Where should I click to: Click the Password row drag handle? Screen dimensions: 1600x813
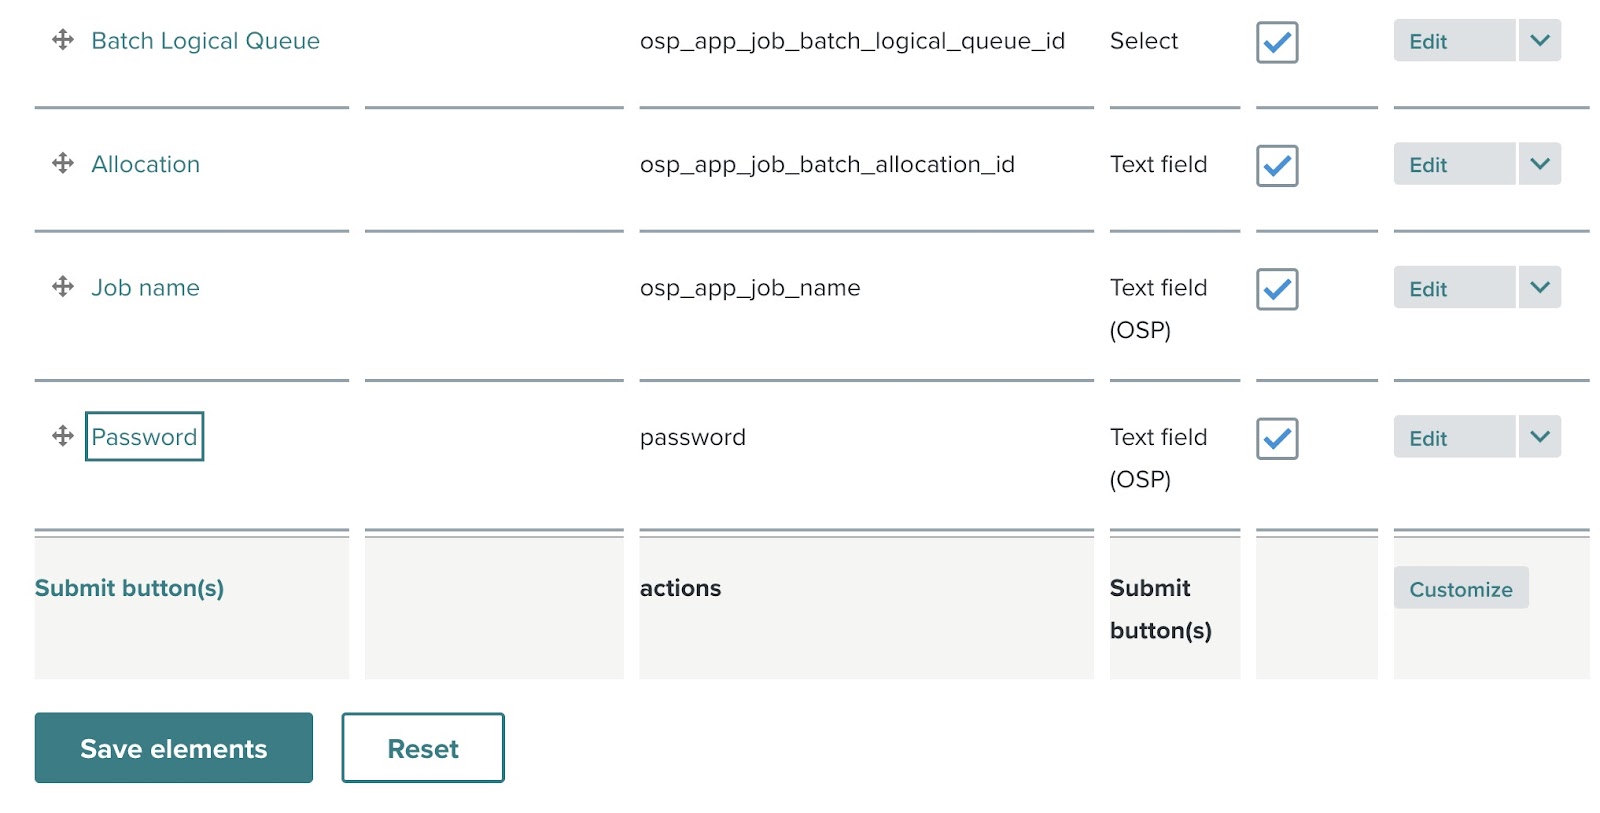tap(63, 436)
